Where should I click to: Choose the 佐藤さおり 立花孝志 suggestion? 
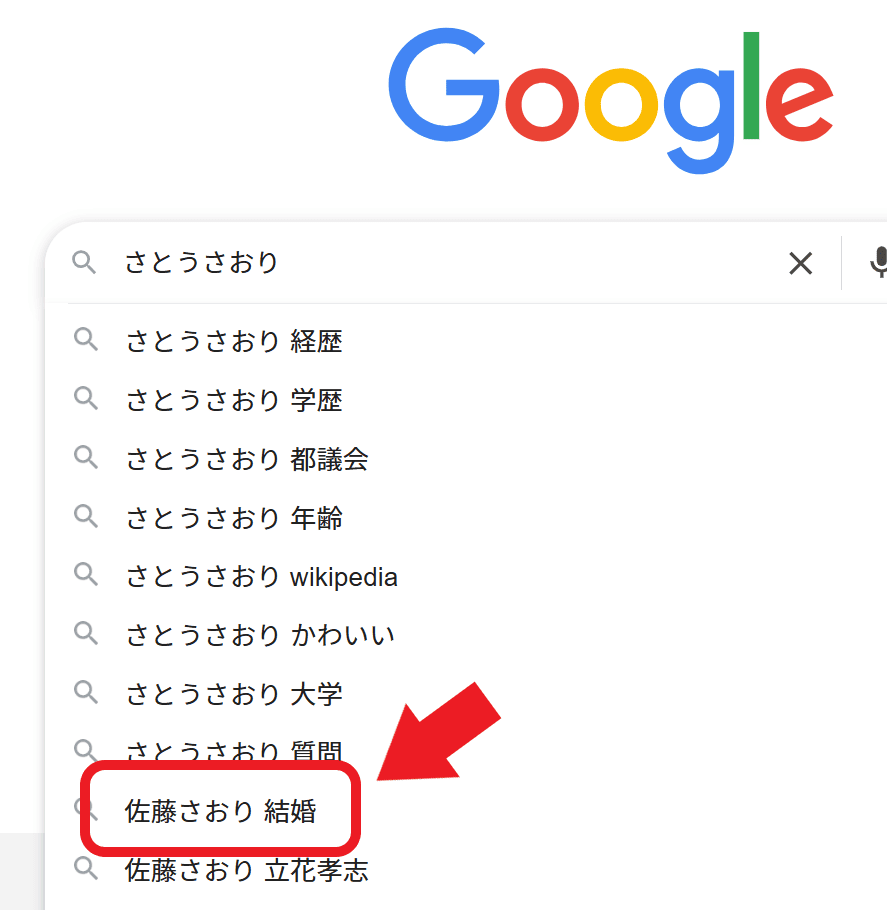pyautogui.click(x=246, y=871)
